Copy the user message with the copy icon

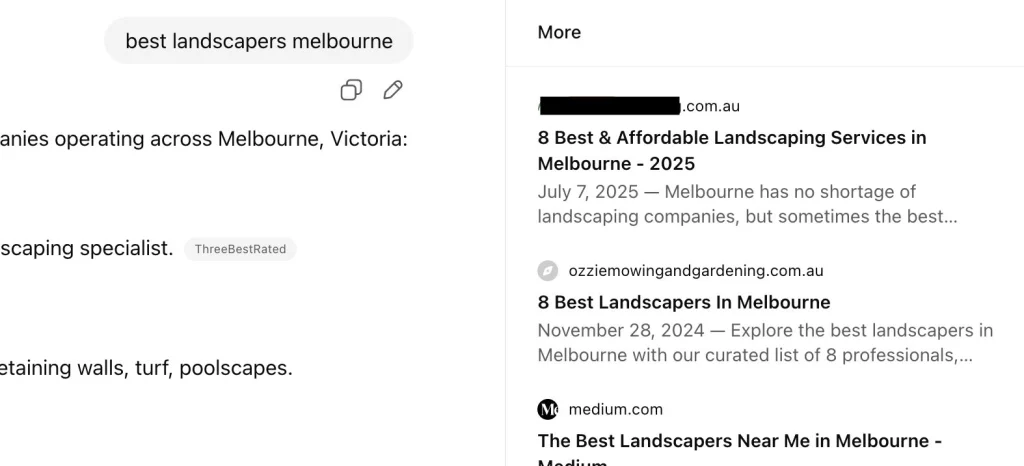[351, 91]
